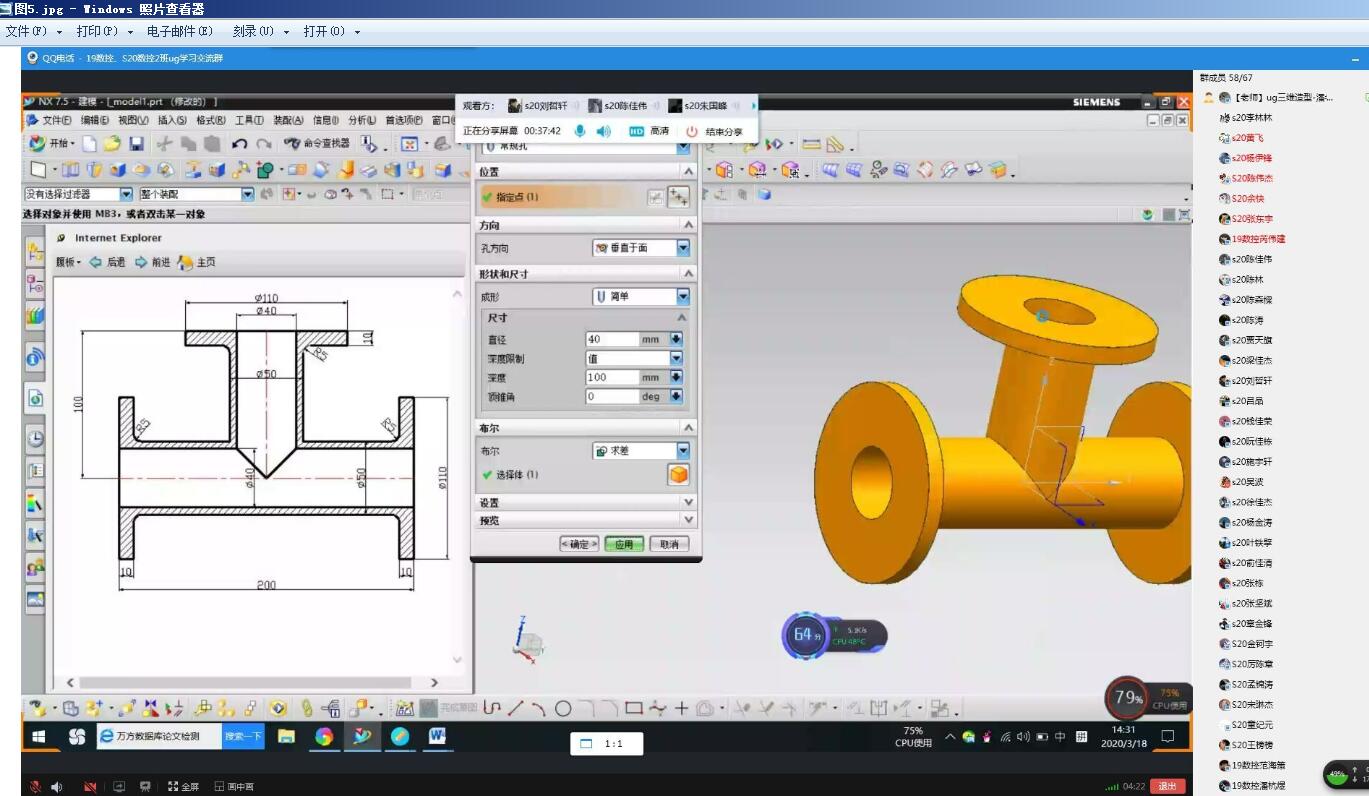
Task: Click the point plus tool in sketch toolbar
Action: [681, 709]
